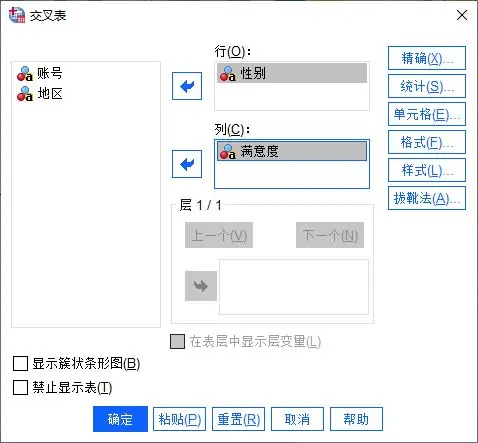Select the 账号 variable in the list
This screenshot has width=478, height=443.
pyautogui.click(x=40, y=73)
